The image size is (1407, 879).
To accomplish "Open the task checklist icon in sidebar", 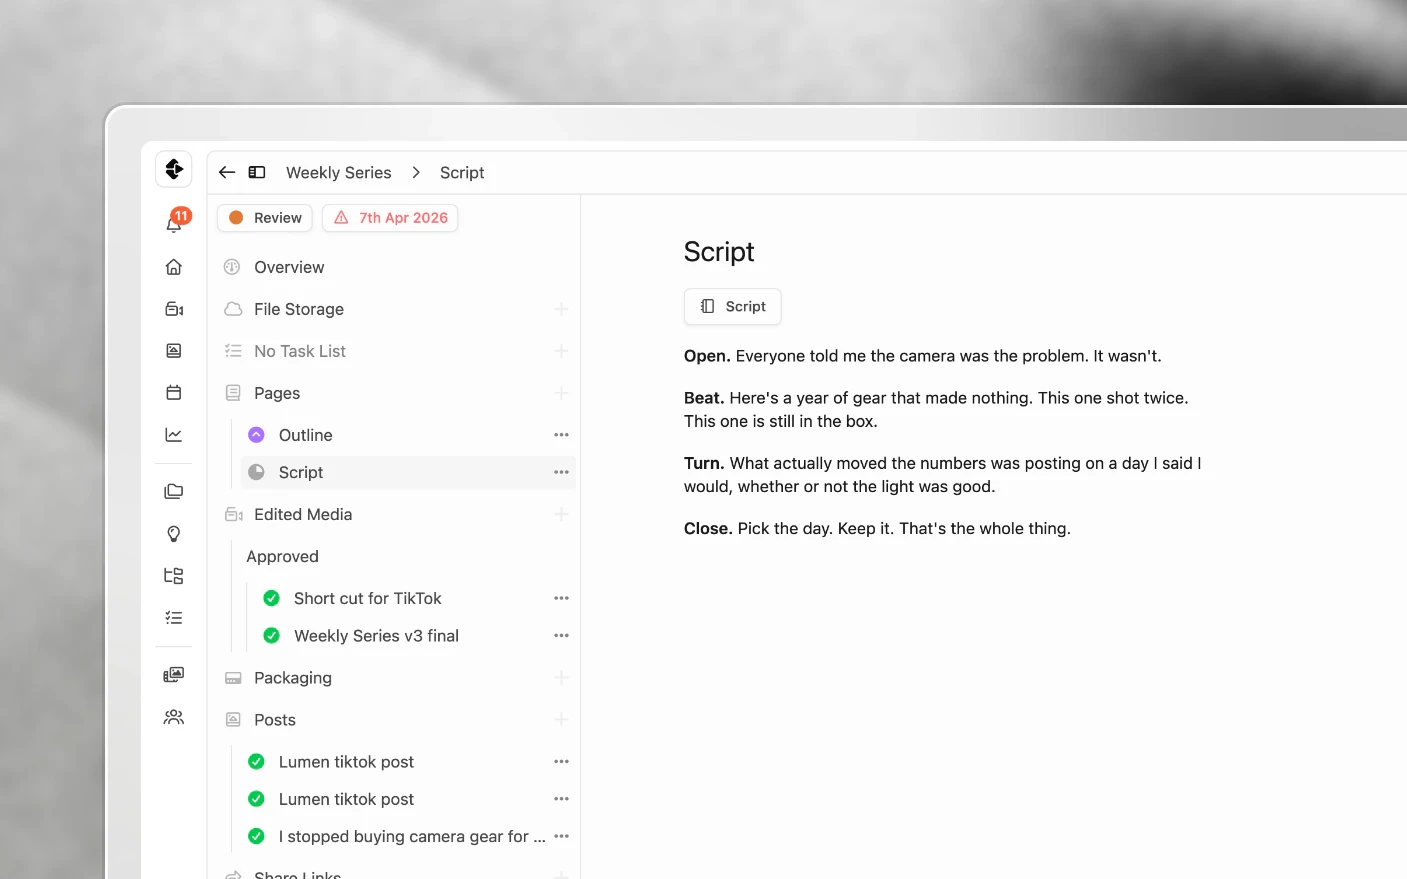I will click(174, 618).
